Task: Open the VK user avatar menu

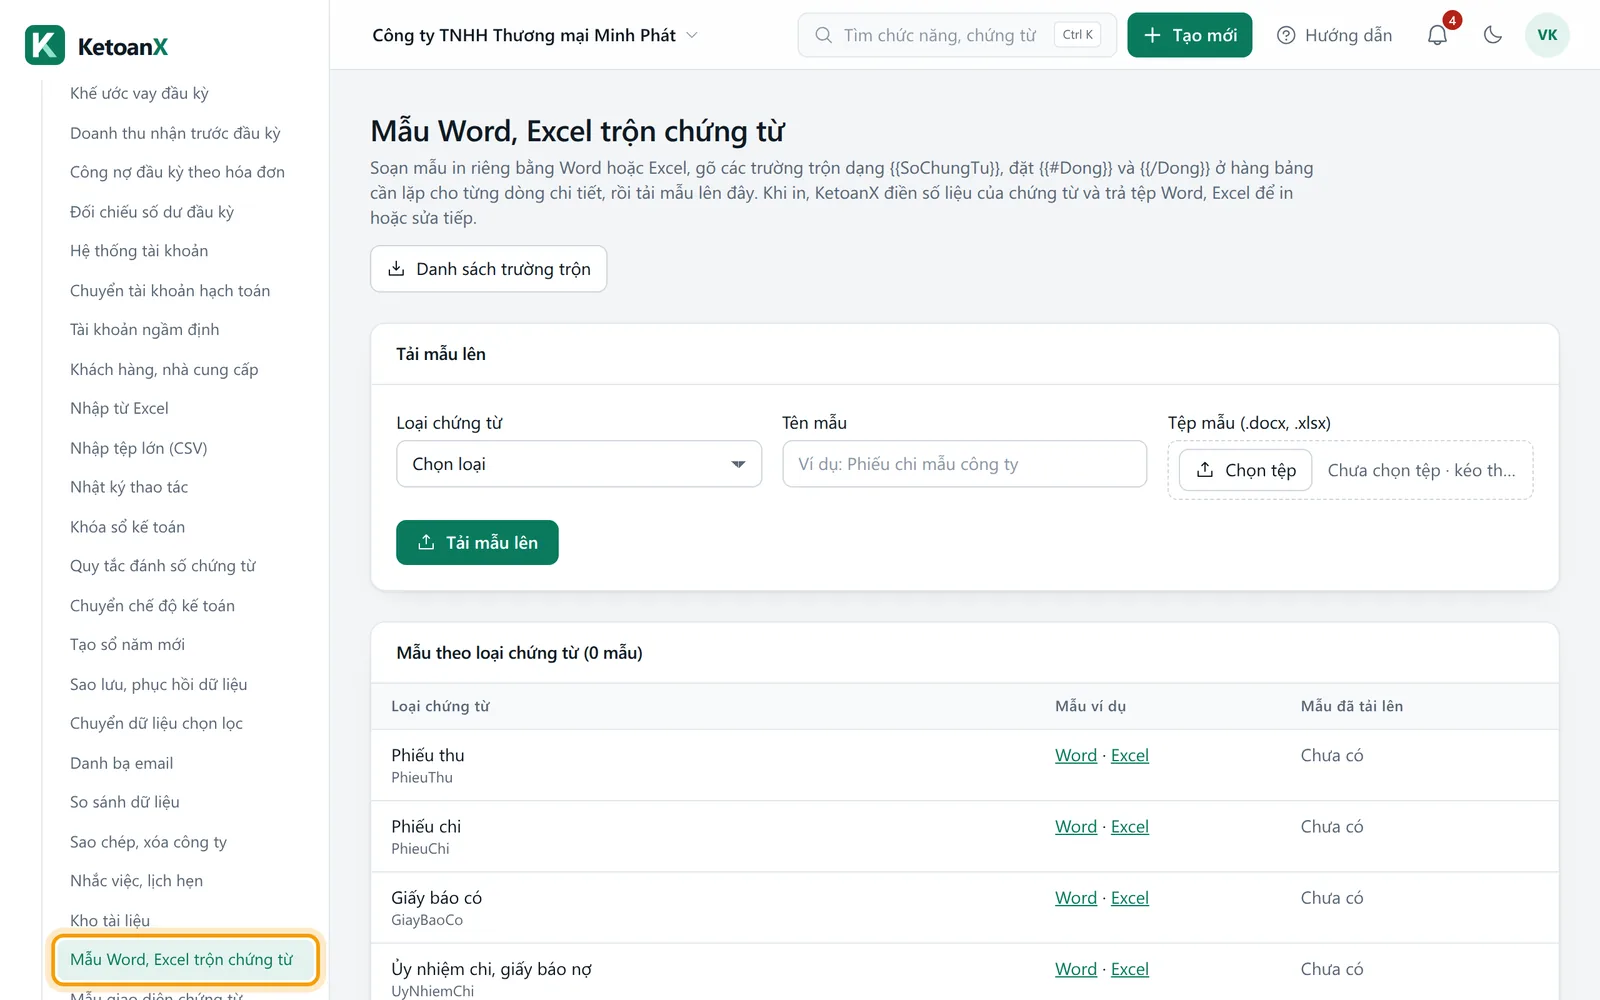Action: click(1547, 35)
